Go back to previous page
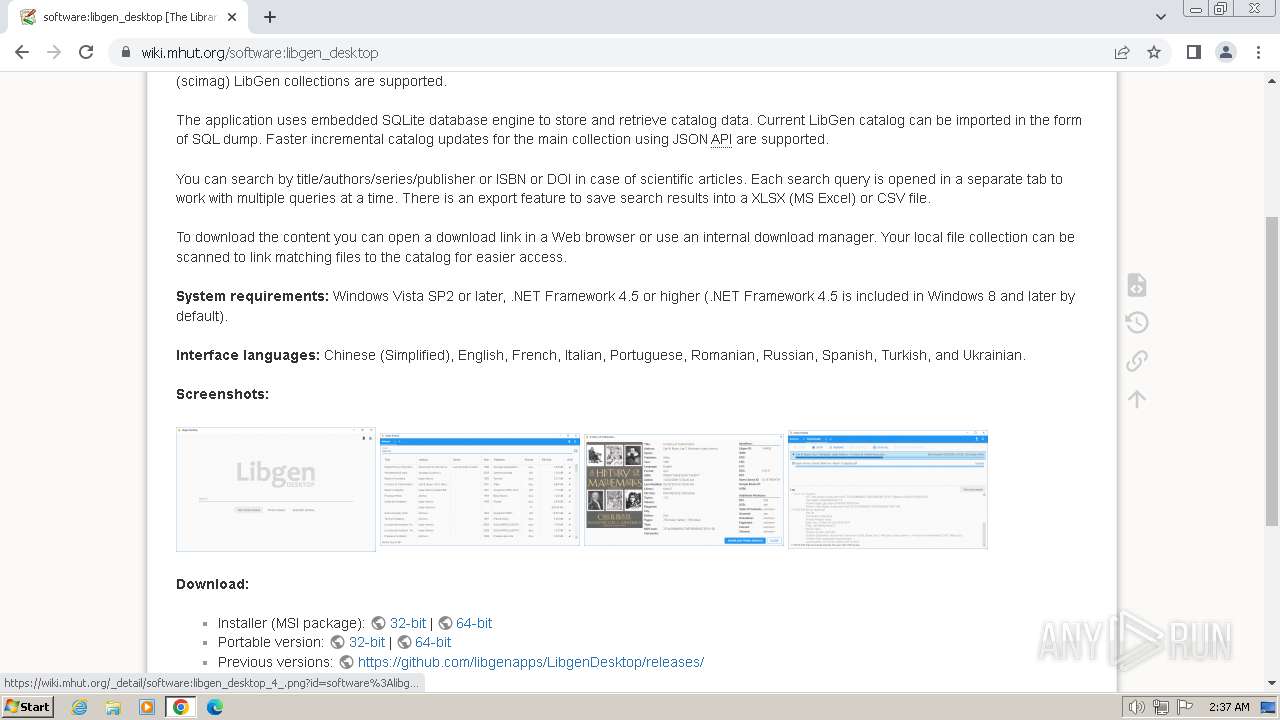 click(x=22, y=52)
